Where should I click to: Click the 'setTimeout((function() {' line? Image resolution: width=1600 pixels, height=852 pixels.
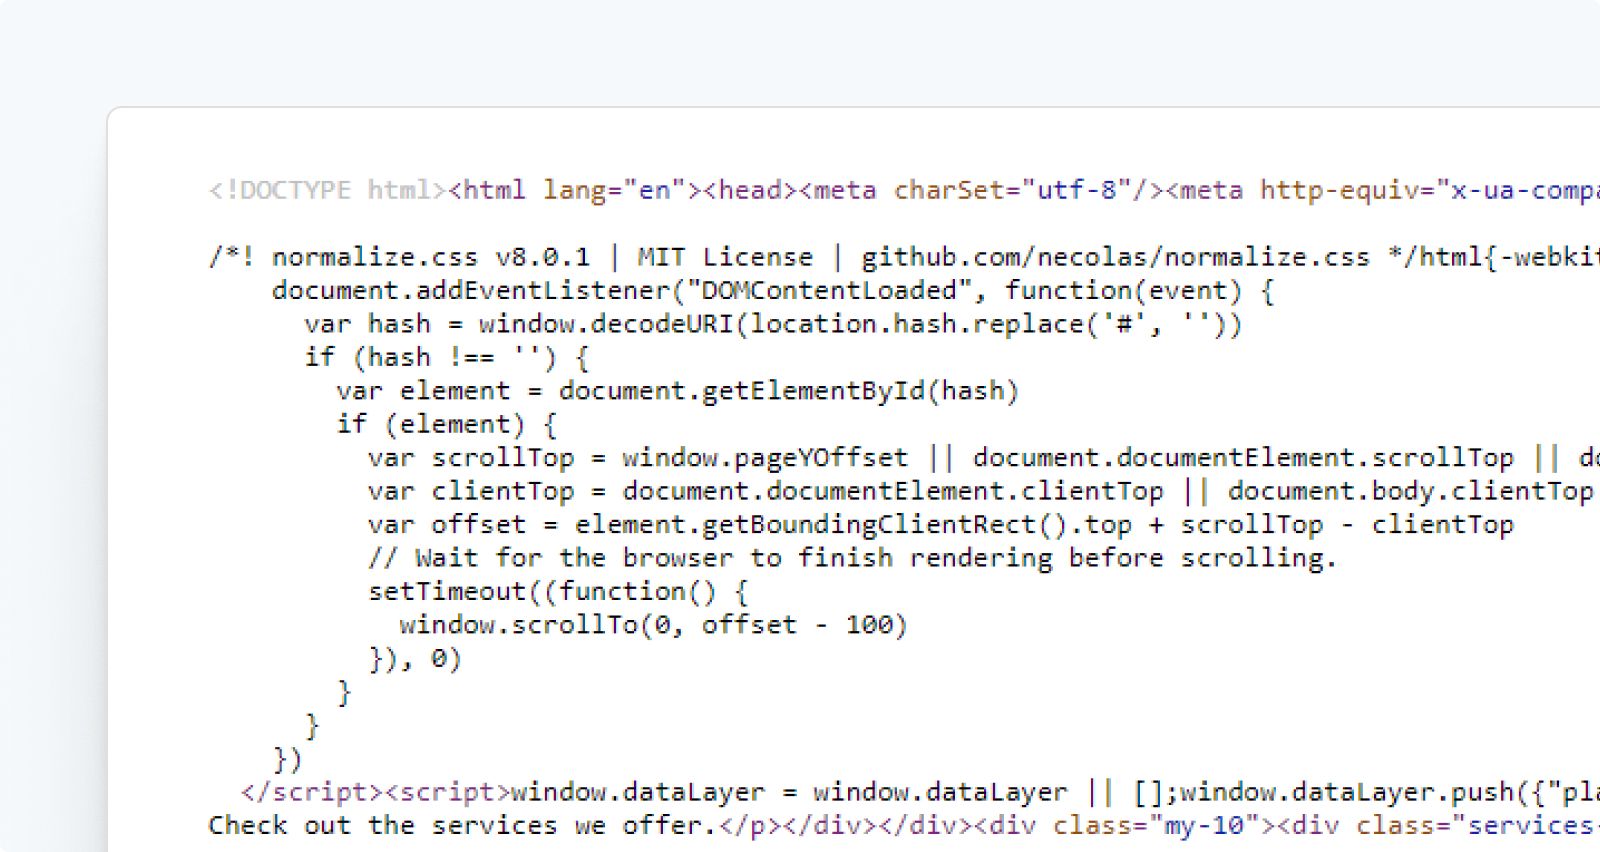coord(558,592)
